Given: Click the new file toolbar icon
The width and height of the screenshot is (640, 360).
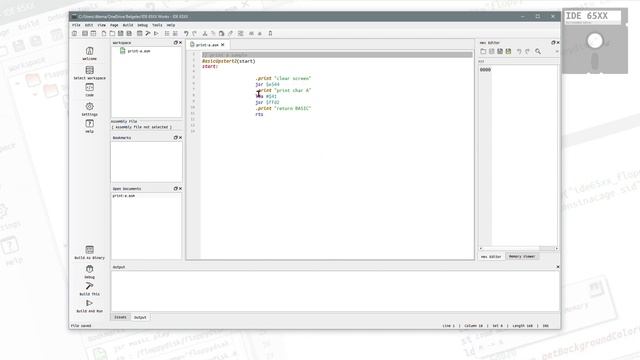Looking at the screenshot, I should (x=104, y=33).
